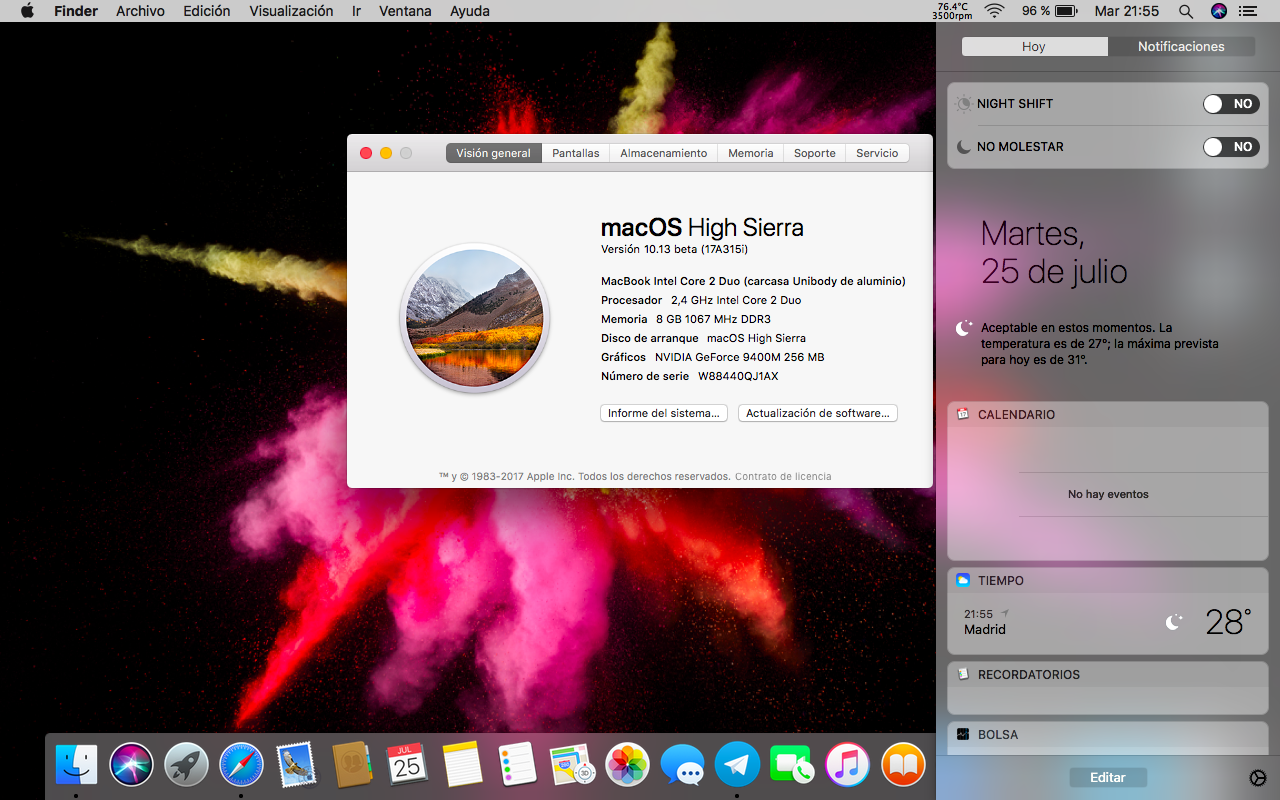
Task: Open Reminders list icon in Dock
Action: coord(517,765)
